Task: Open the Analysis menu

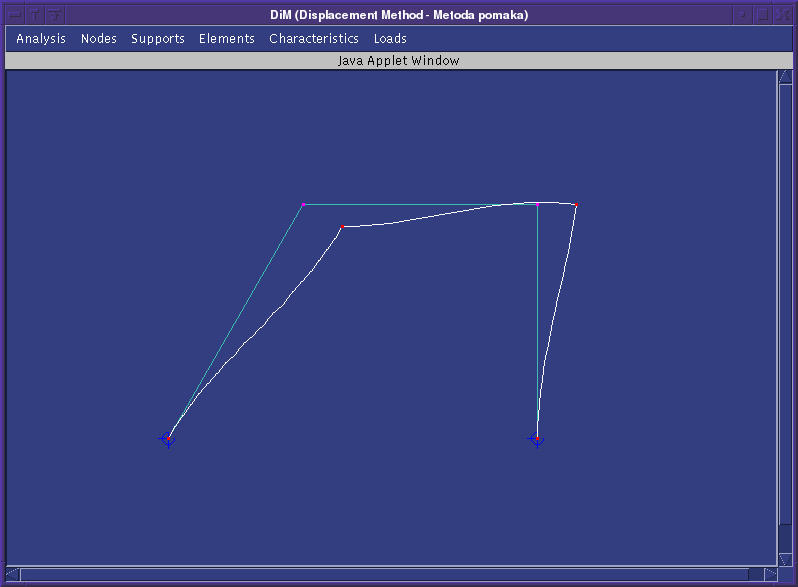Action: point(41,39)
